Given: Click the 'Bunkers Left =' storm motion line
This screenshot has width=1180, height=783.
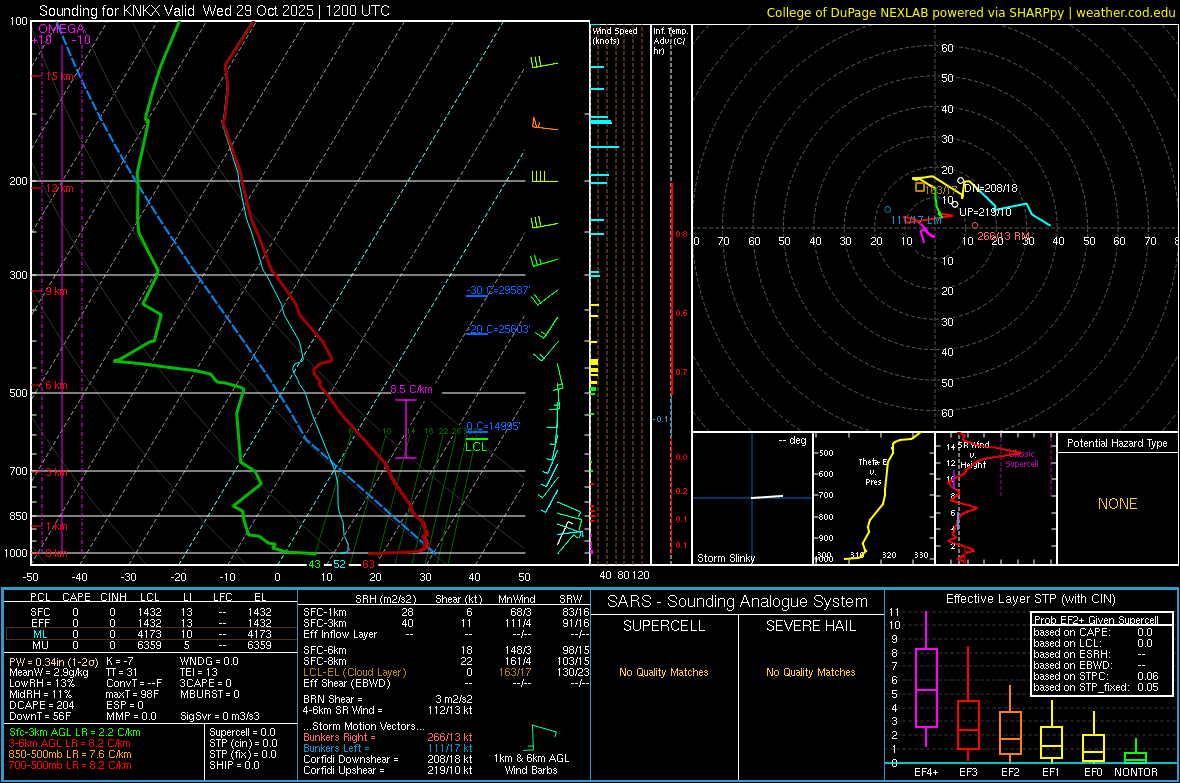Looking at the screenshot, I should 388,748.
